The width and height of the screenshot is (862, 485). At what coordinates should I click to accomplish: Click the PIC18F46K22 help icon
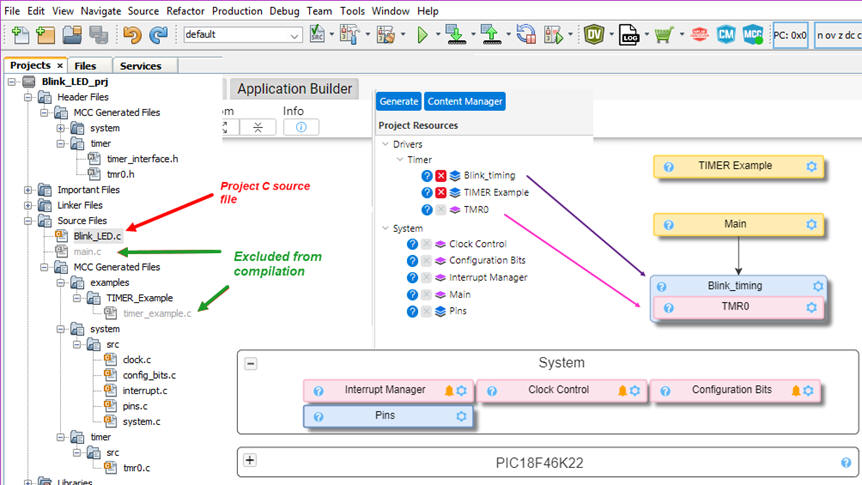click(846, 462)
